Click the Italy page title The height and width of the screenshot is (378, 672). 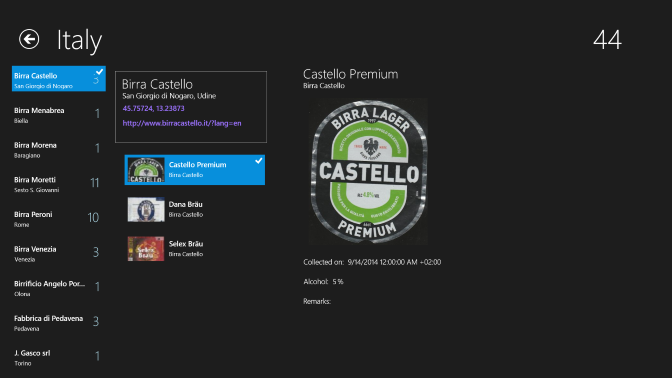click(79, 41)
